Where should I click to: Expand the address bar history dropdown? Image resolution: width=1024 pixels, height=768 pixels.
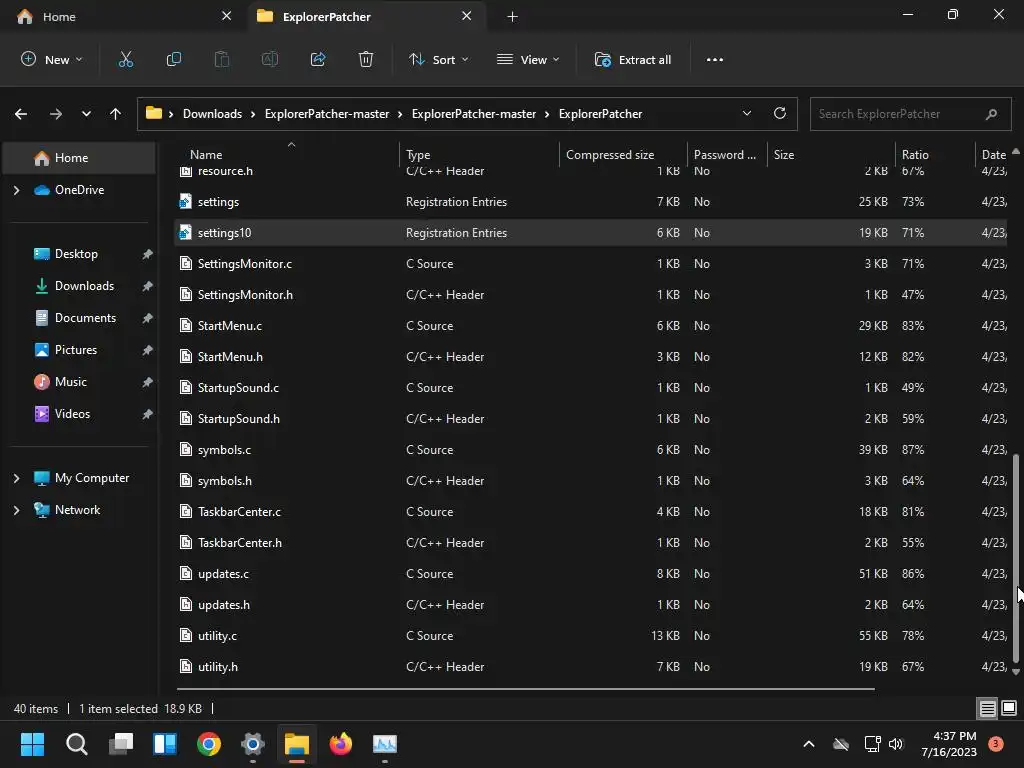coord(746,114)
